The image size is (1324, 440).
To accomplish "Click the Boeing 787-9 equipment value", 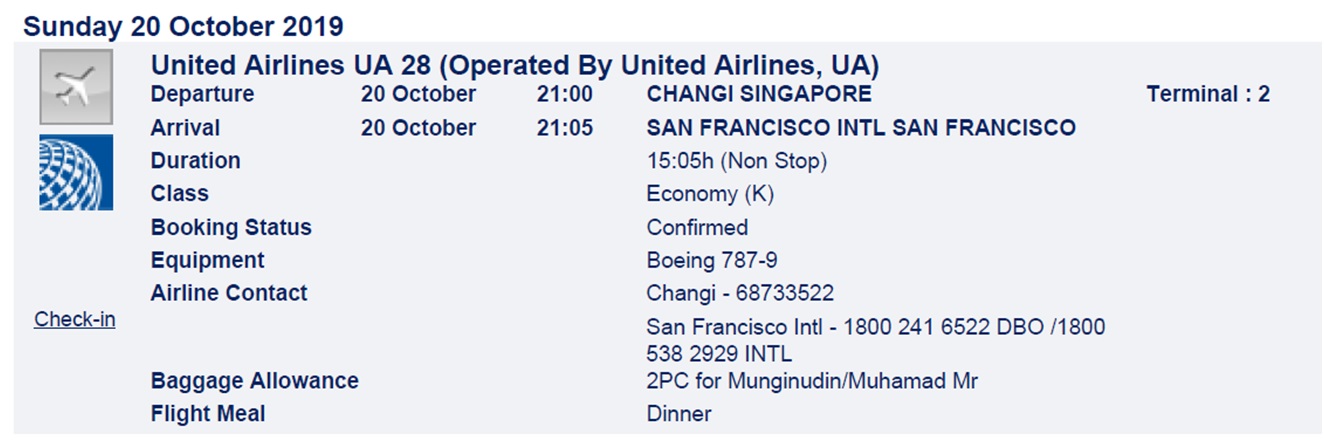I will pos(712,260).
